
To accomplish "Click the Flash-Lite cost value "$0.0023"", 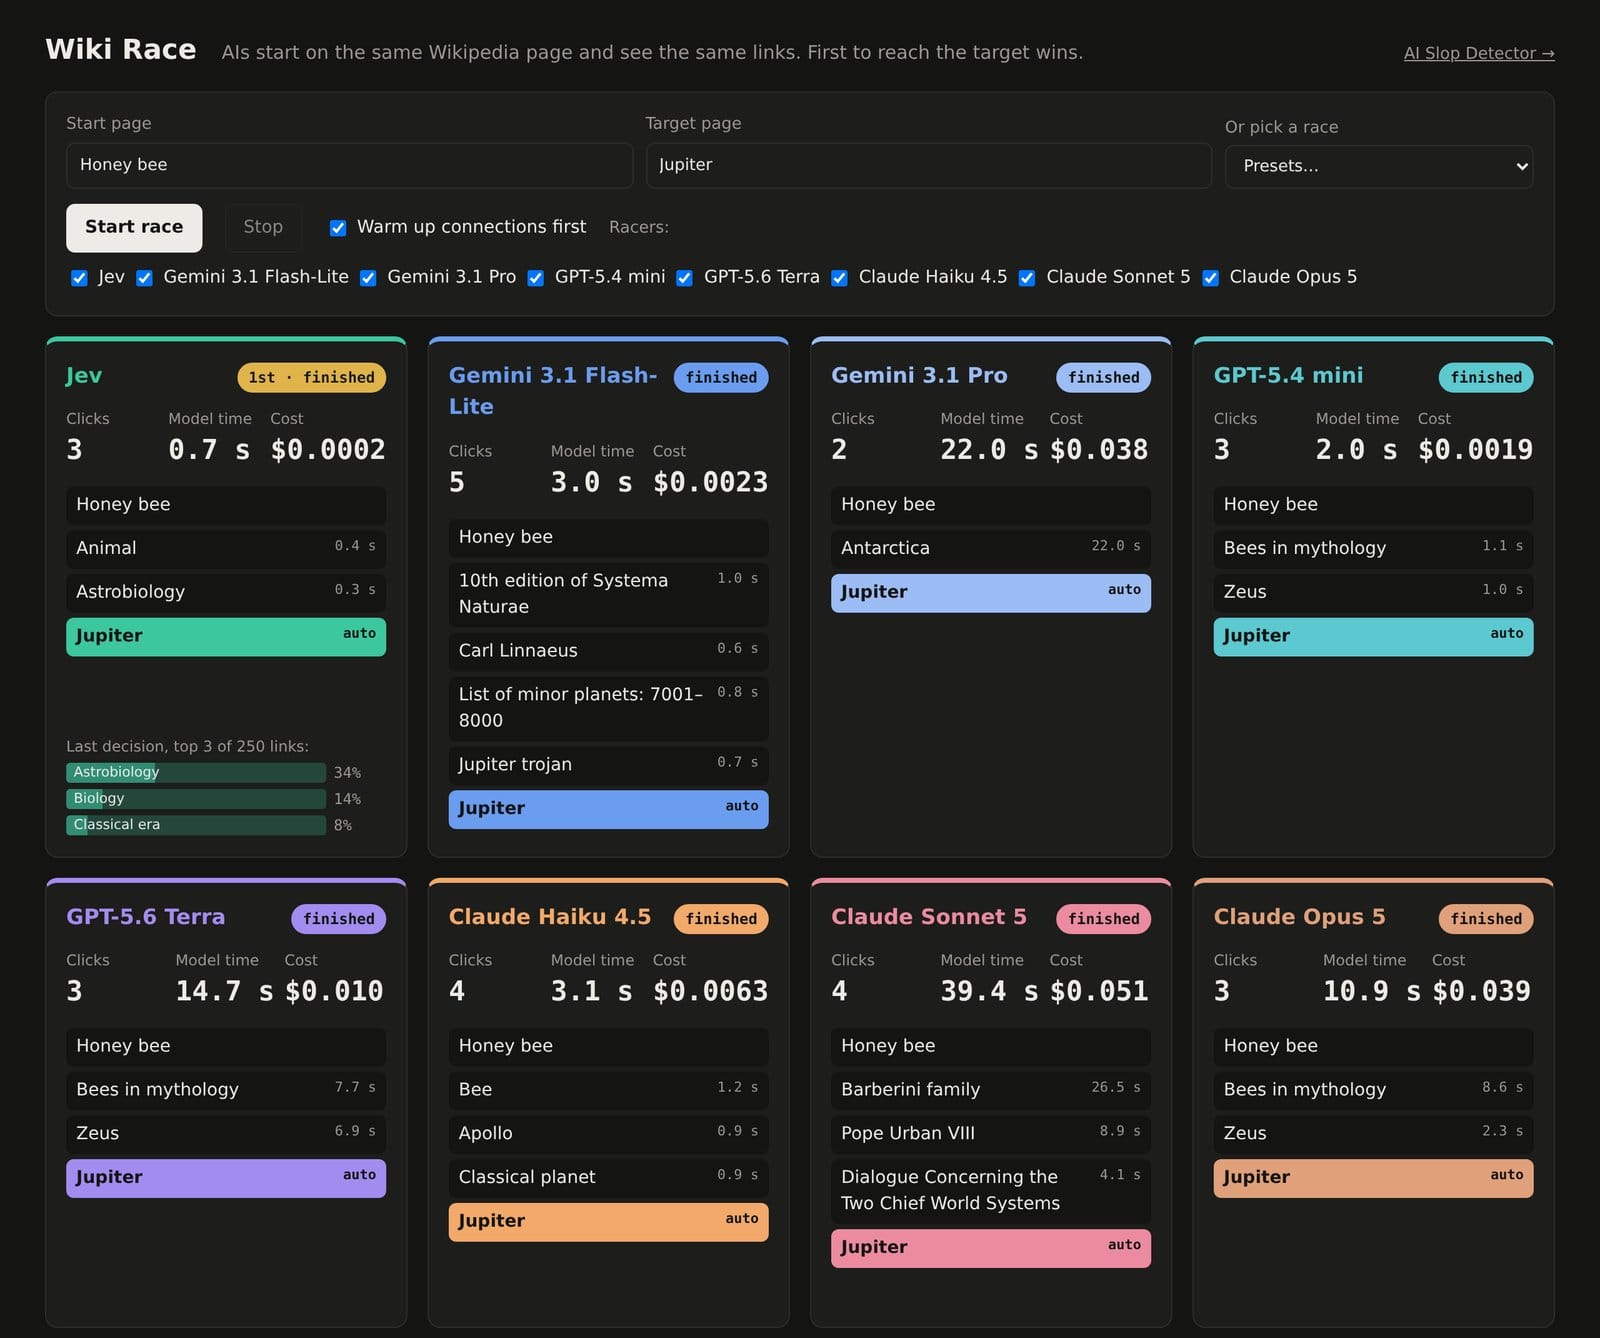I will [711, 483].
